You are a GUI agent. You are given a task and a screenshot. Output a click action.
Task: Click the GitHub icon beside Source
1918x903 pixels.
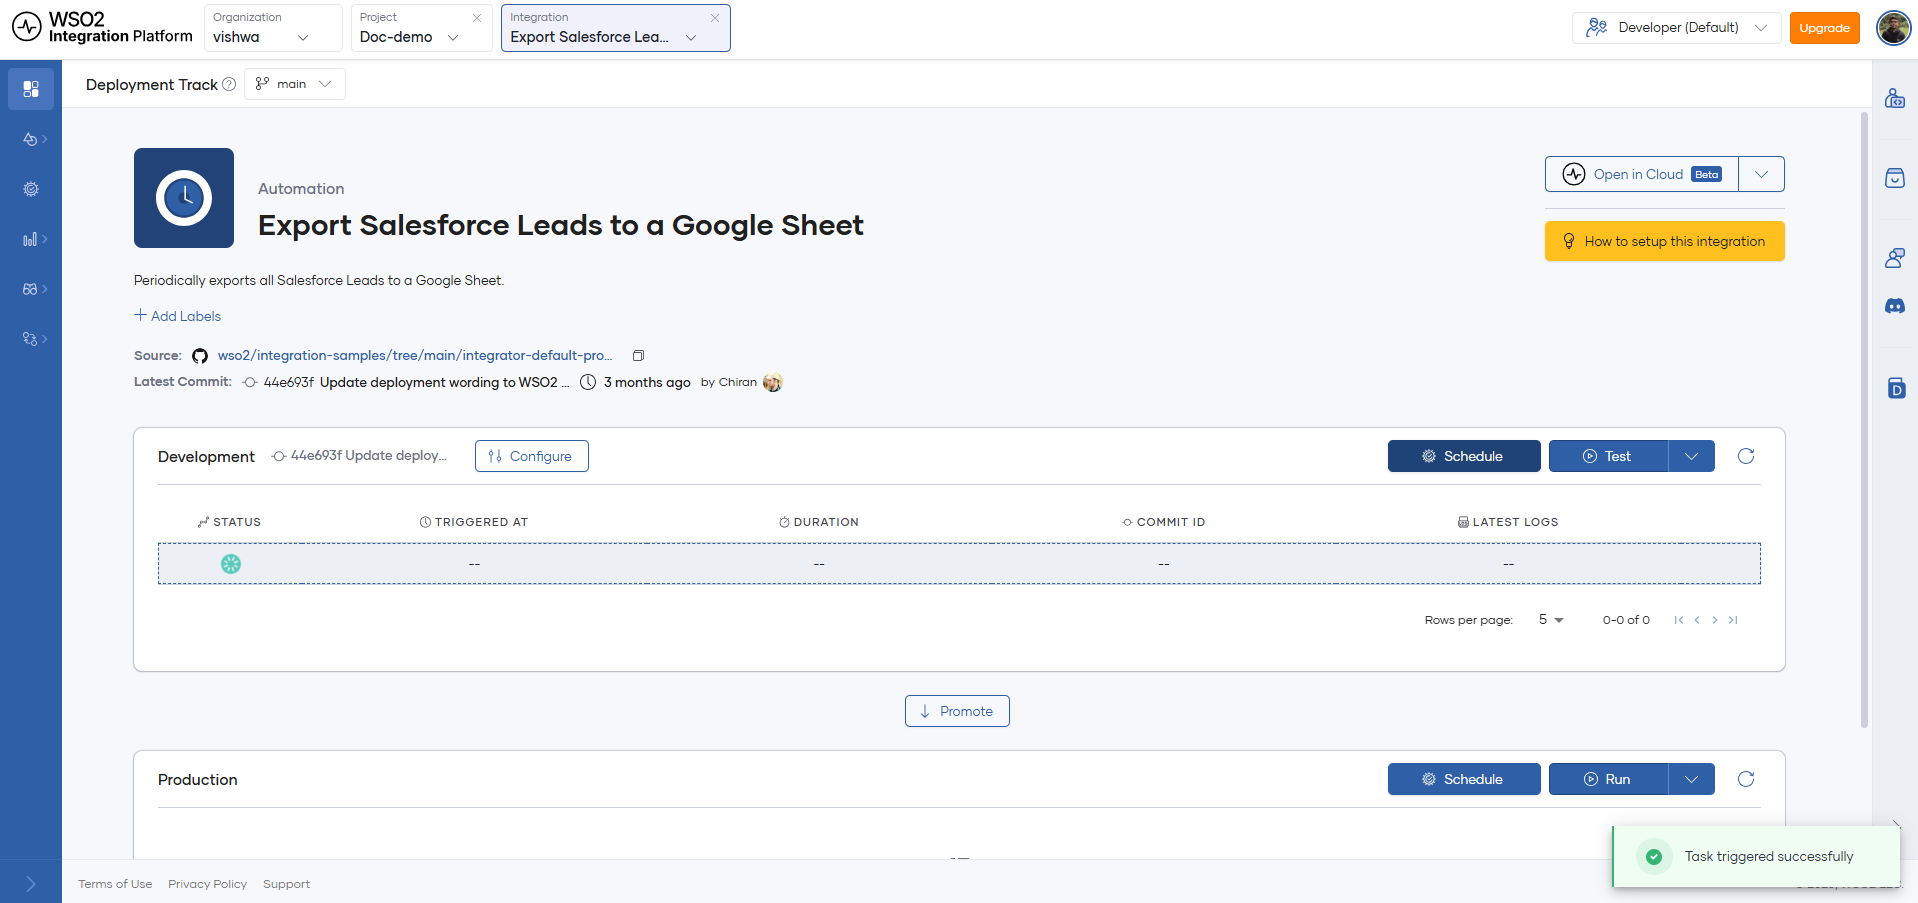coord(200,356)
